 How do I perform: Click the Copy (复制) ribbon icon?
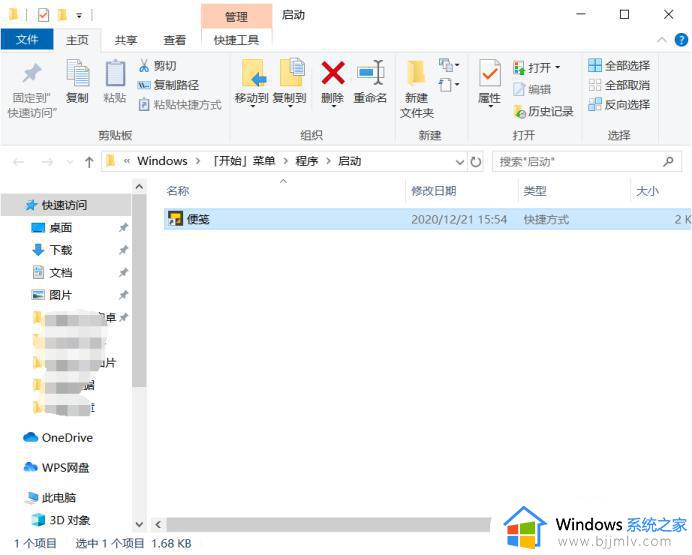tap(78, 73)
